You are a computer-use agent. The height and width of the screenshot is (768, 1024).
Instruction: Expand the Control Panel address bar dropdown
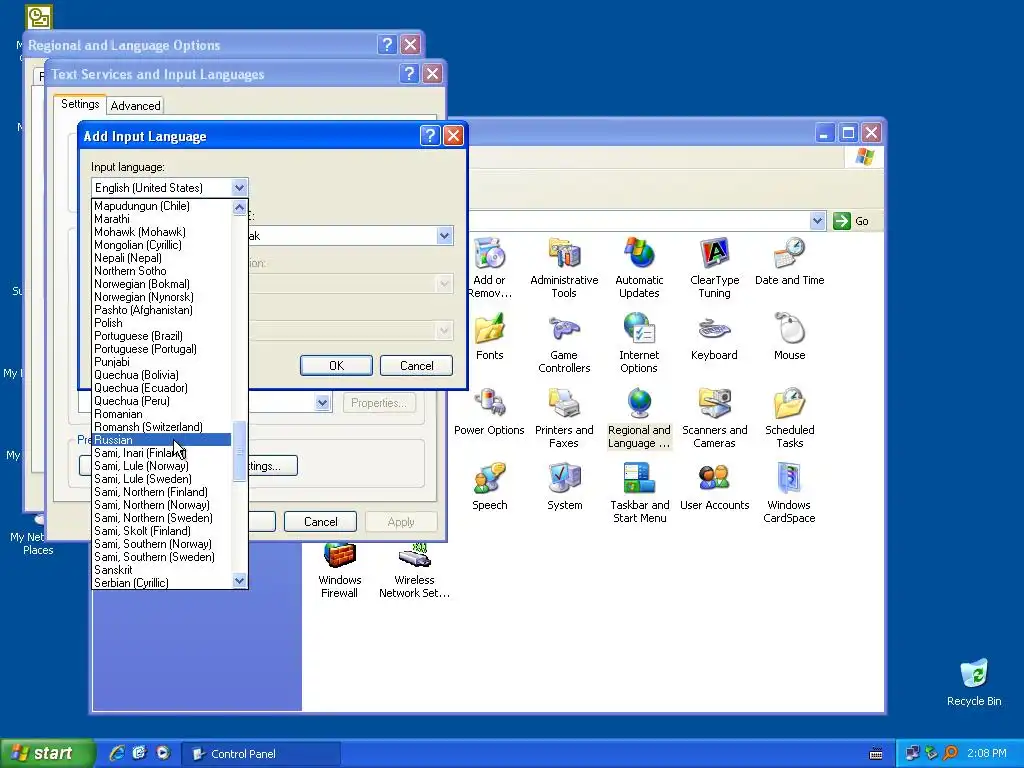[x=818, y=221]
